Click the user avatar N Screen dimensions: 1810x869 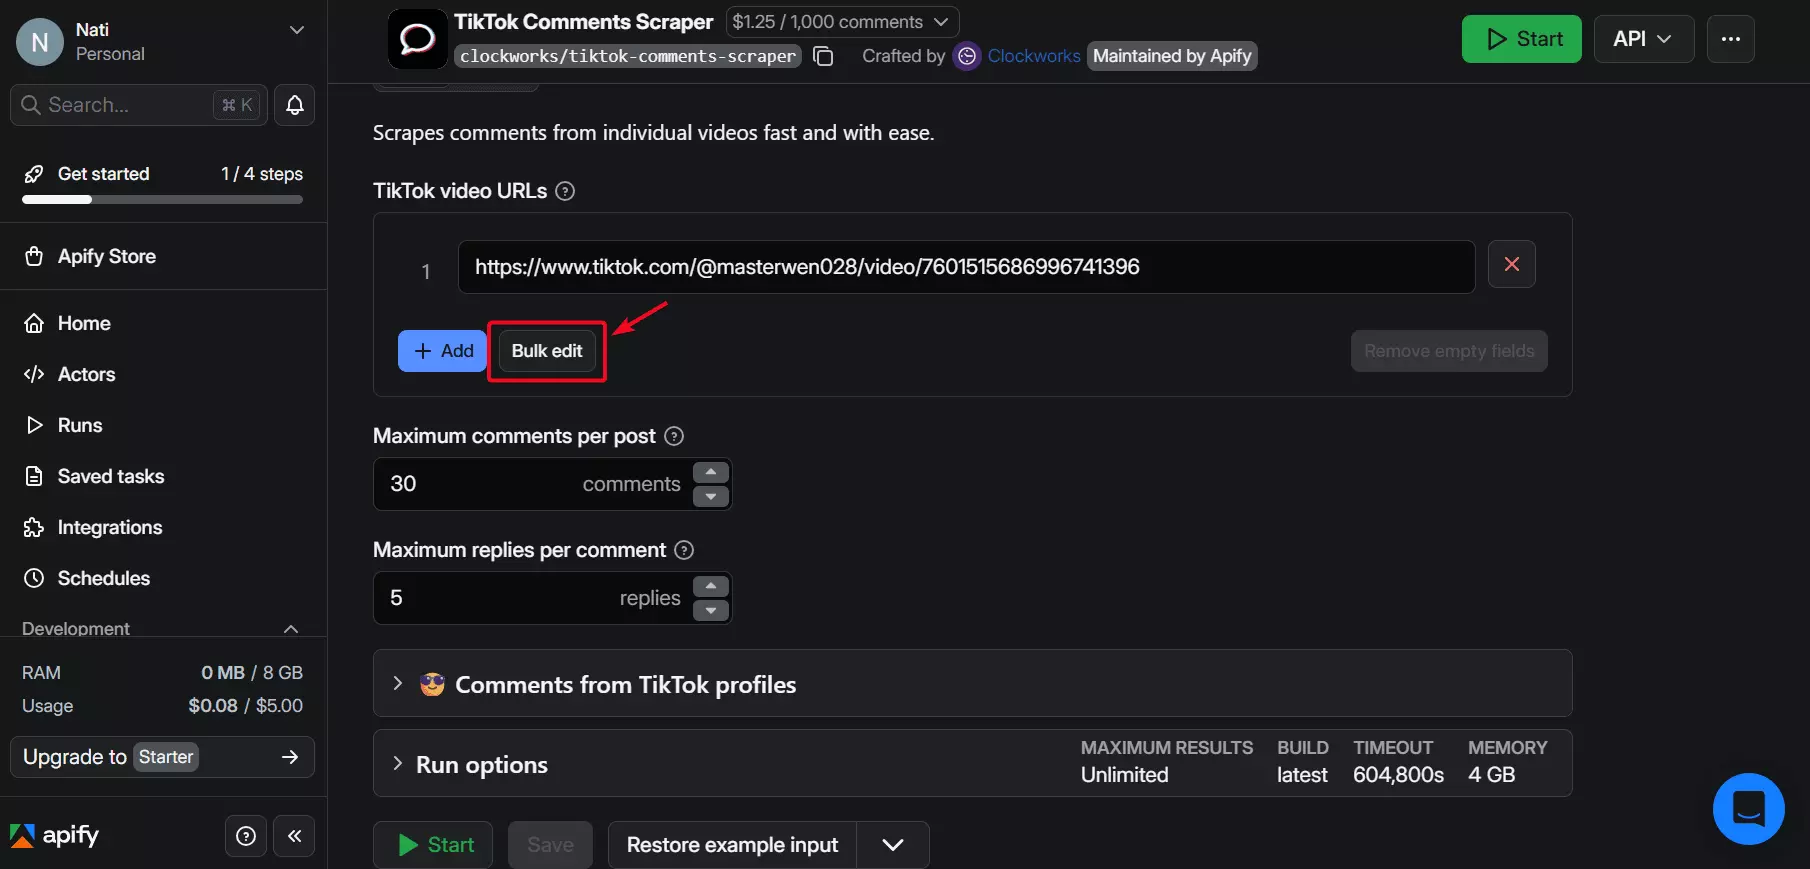[x=40, y=42]
